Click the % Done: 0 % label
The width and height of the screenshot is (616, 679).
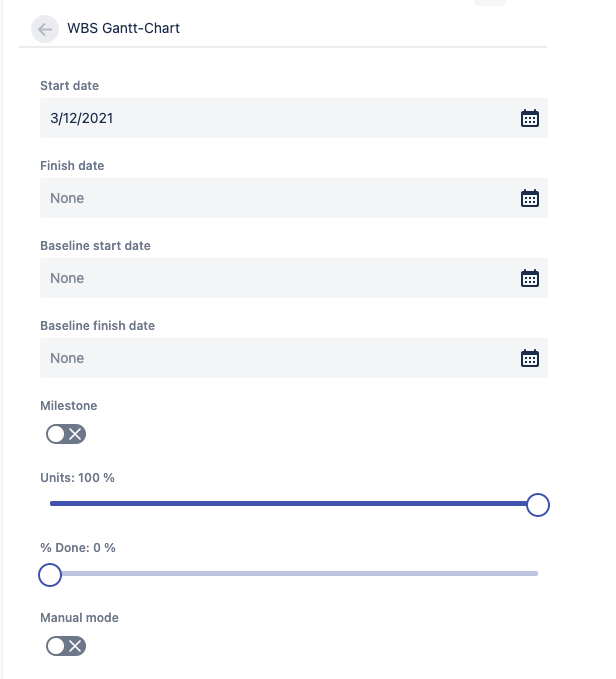pyautogui.click(x=78, y=548)
